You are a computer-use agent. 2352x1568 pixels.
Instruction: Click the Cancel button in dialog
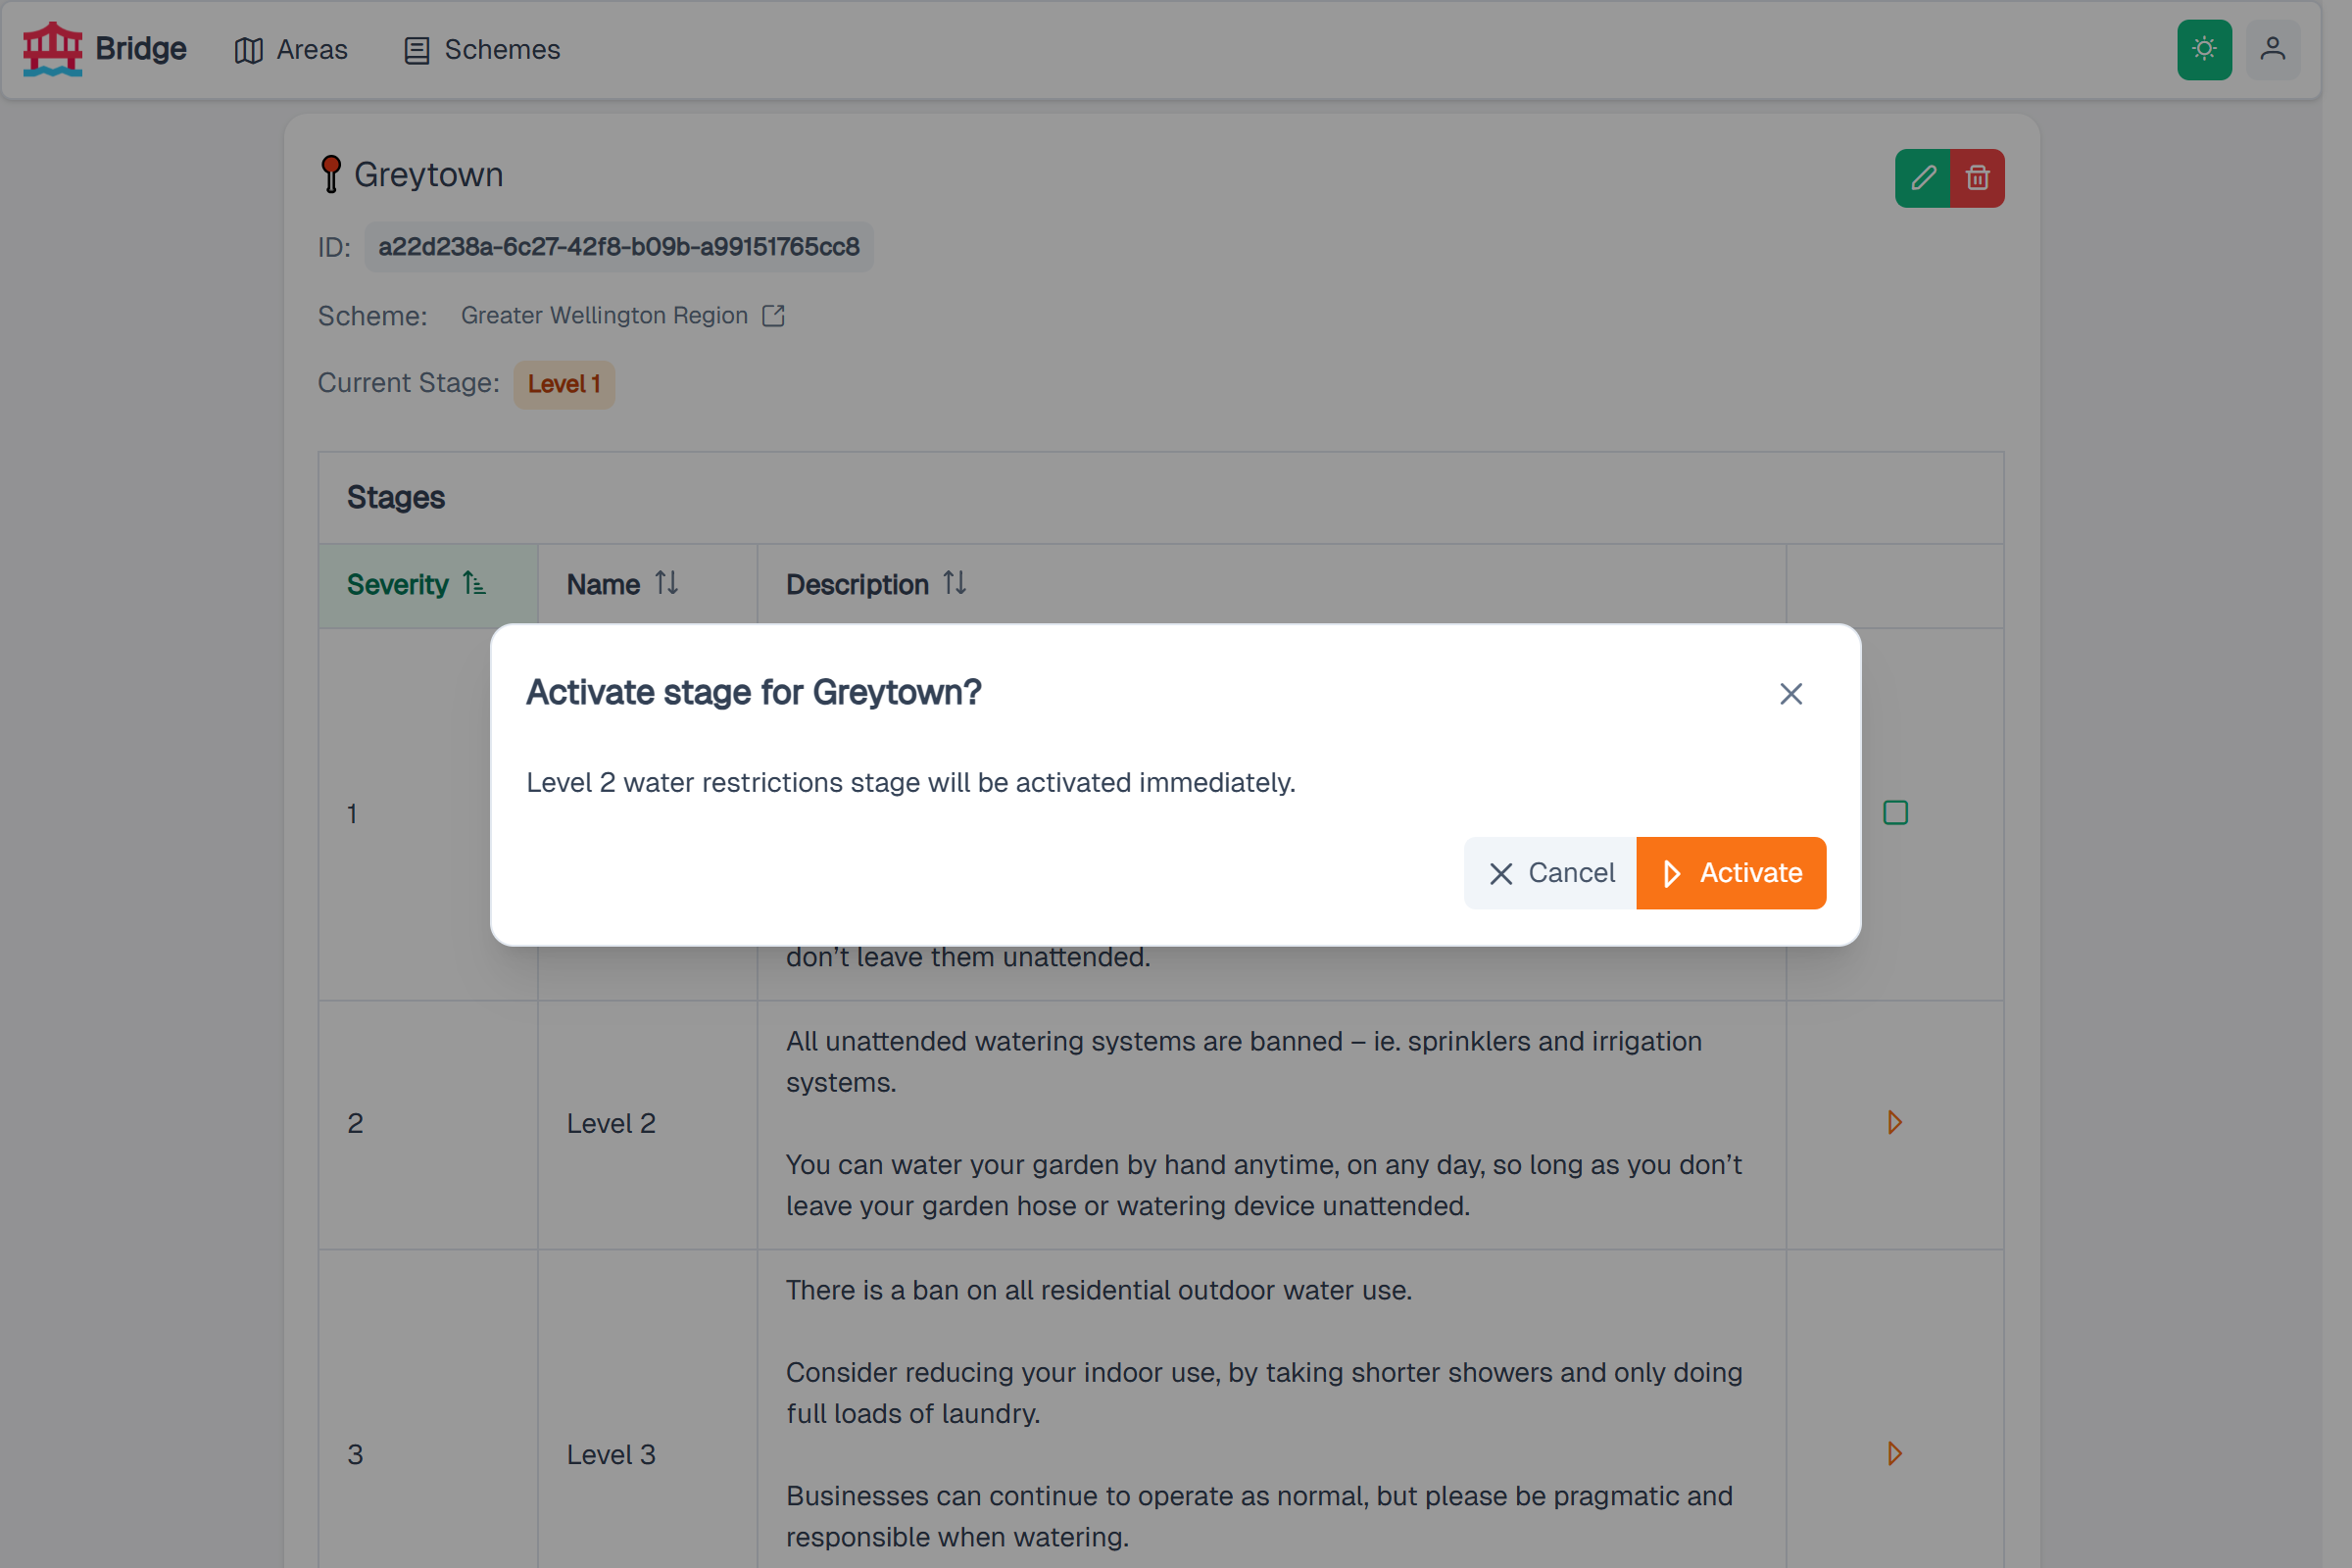[1550, 873]
